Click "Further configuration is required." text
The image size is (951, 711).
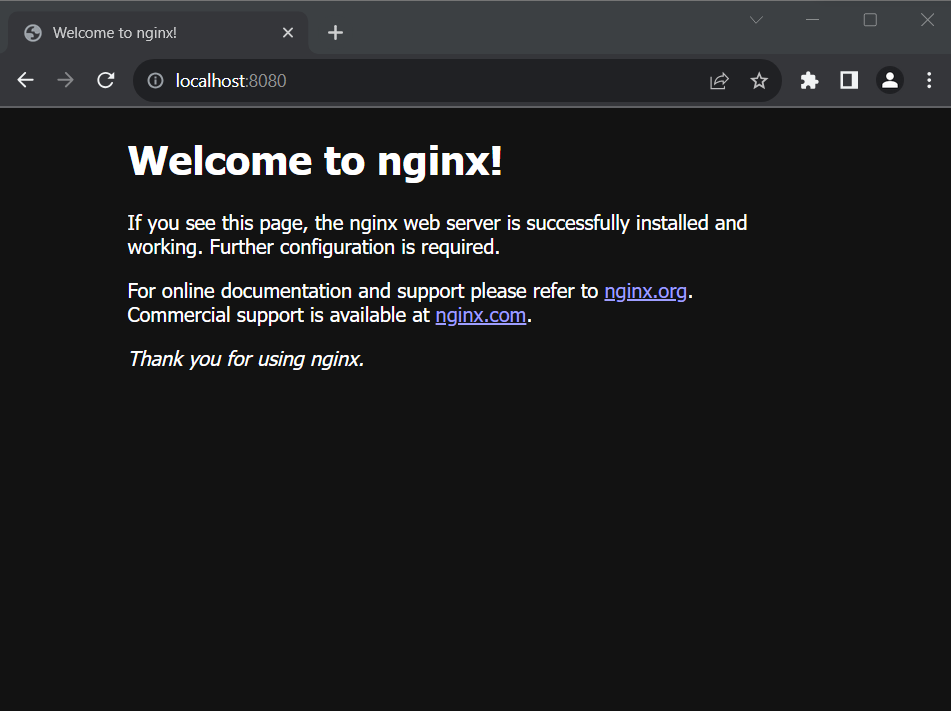click(x=355, y=248)
